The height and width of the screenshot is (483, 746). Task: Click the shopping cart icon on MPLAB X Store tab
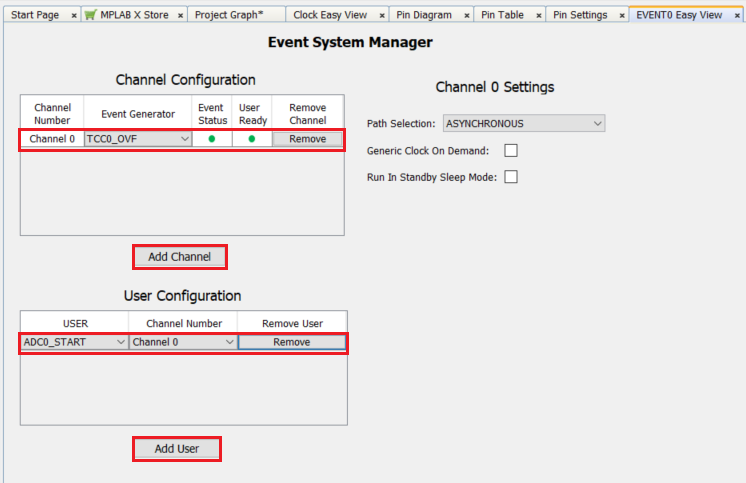pyautogui.click(x=91, y=15)
